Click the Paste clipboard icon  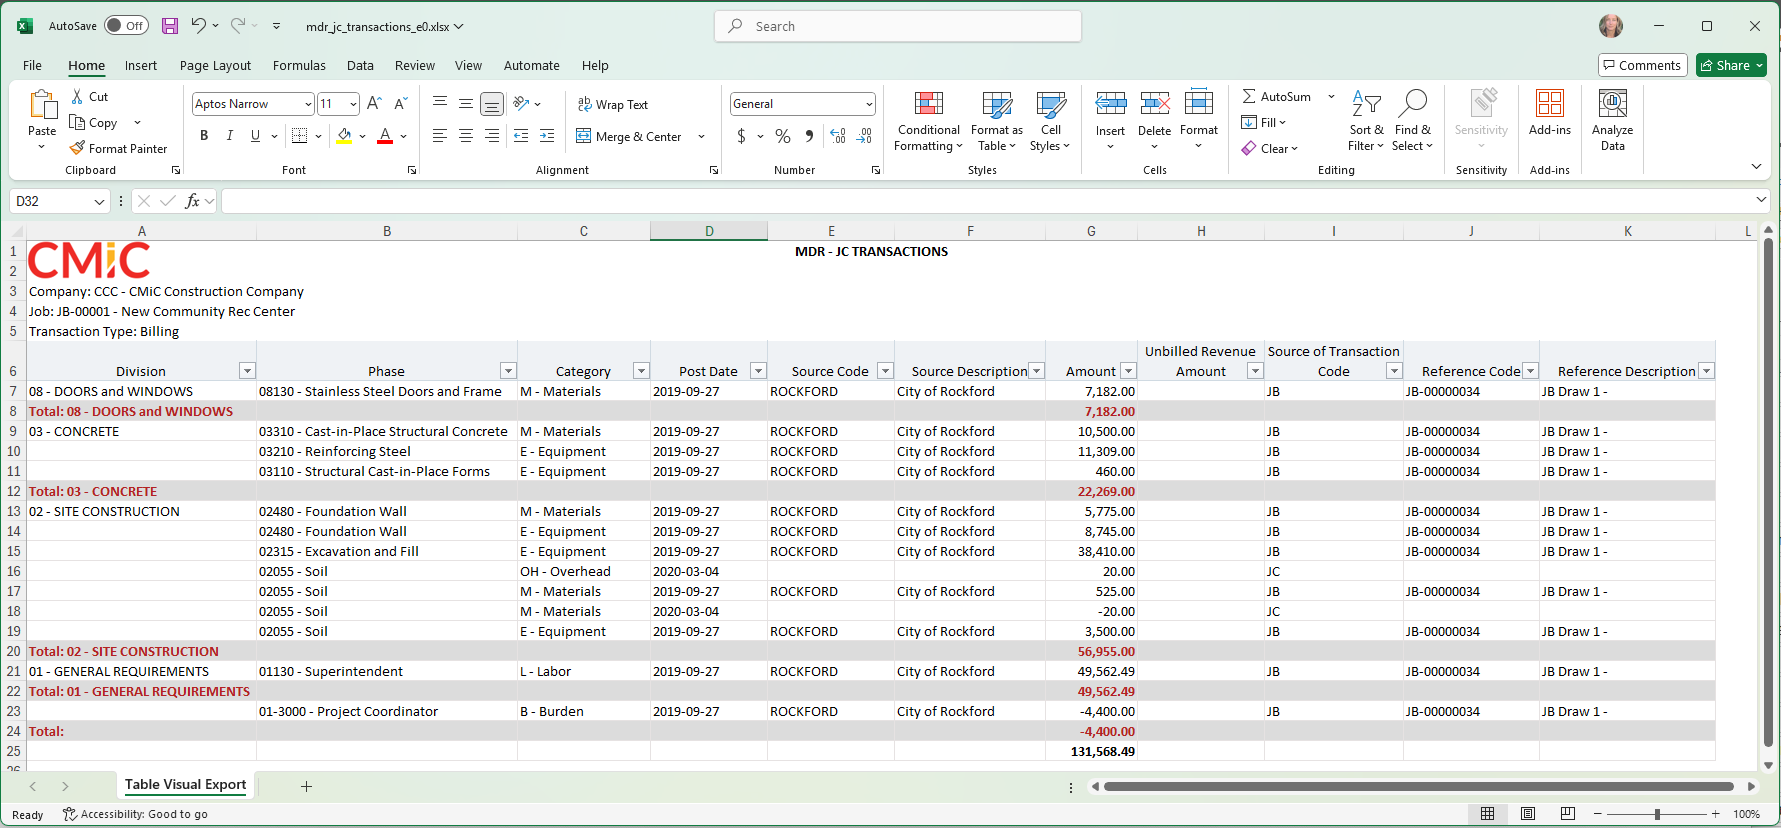click(x=42, y=104)
